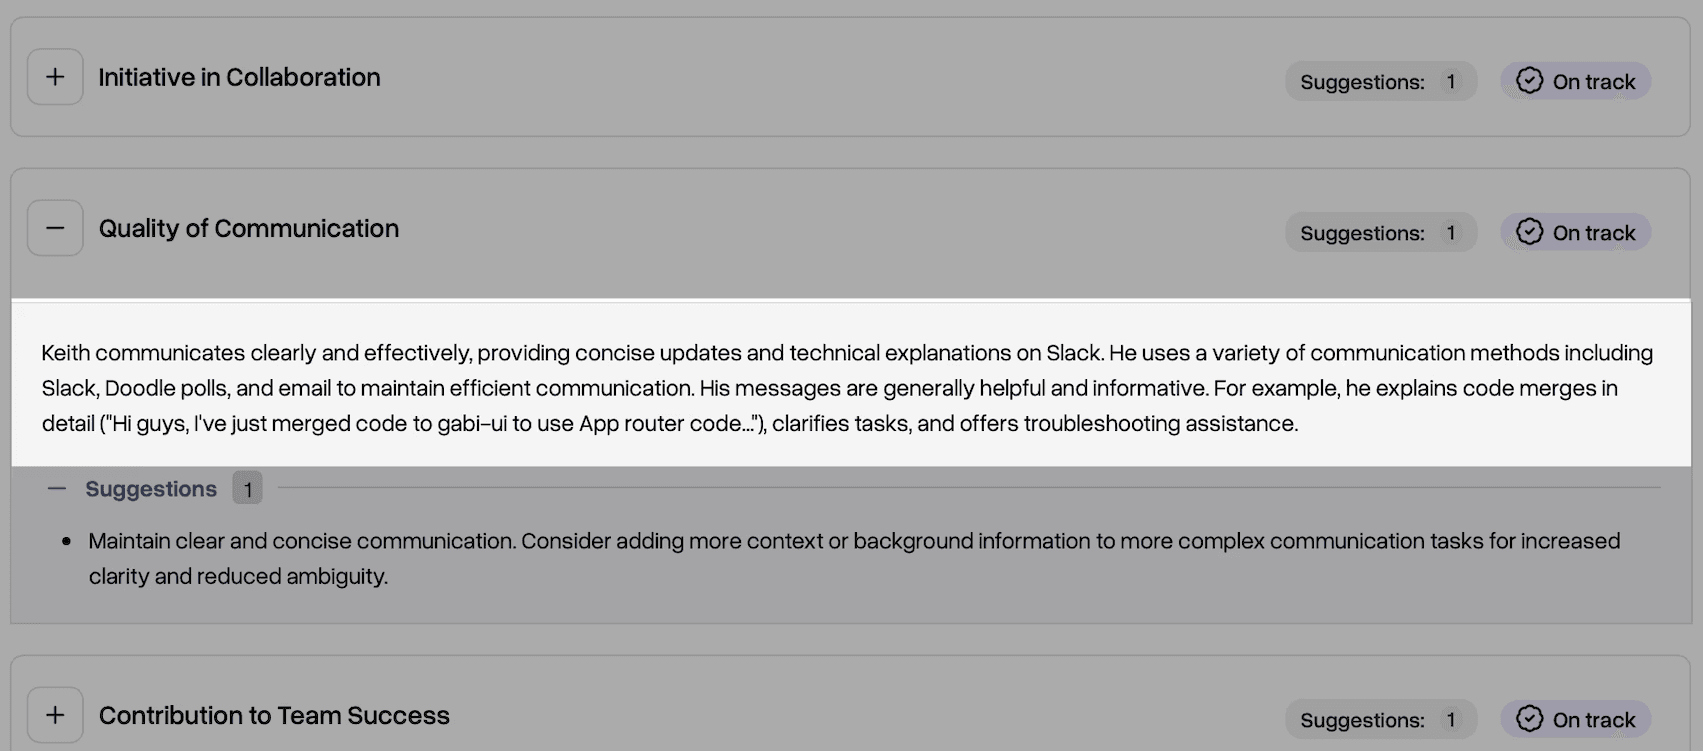Viewport: 1703px width, 751px height.
Task: Click On track label in Initiative in Collaboration row
Action: coord(1593,82)
